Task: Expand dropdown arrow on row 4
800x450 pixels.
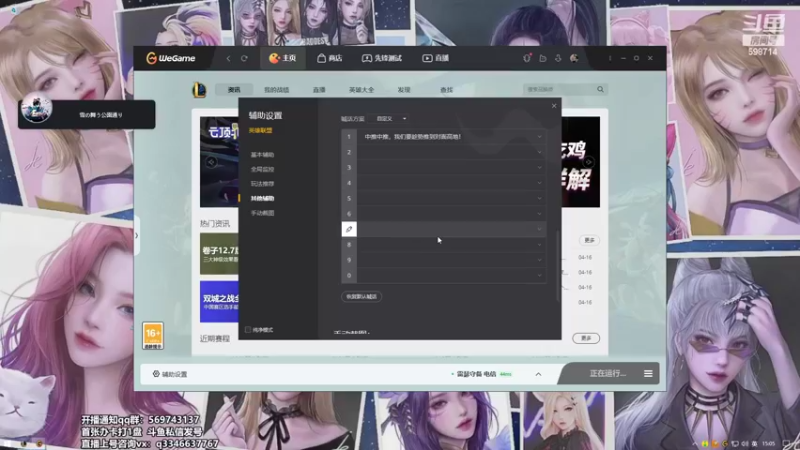Action: [x=539, y=183]
